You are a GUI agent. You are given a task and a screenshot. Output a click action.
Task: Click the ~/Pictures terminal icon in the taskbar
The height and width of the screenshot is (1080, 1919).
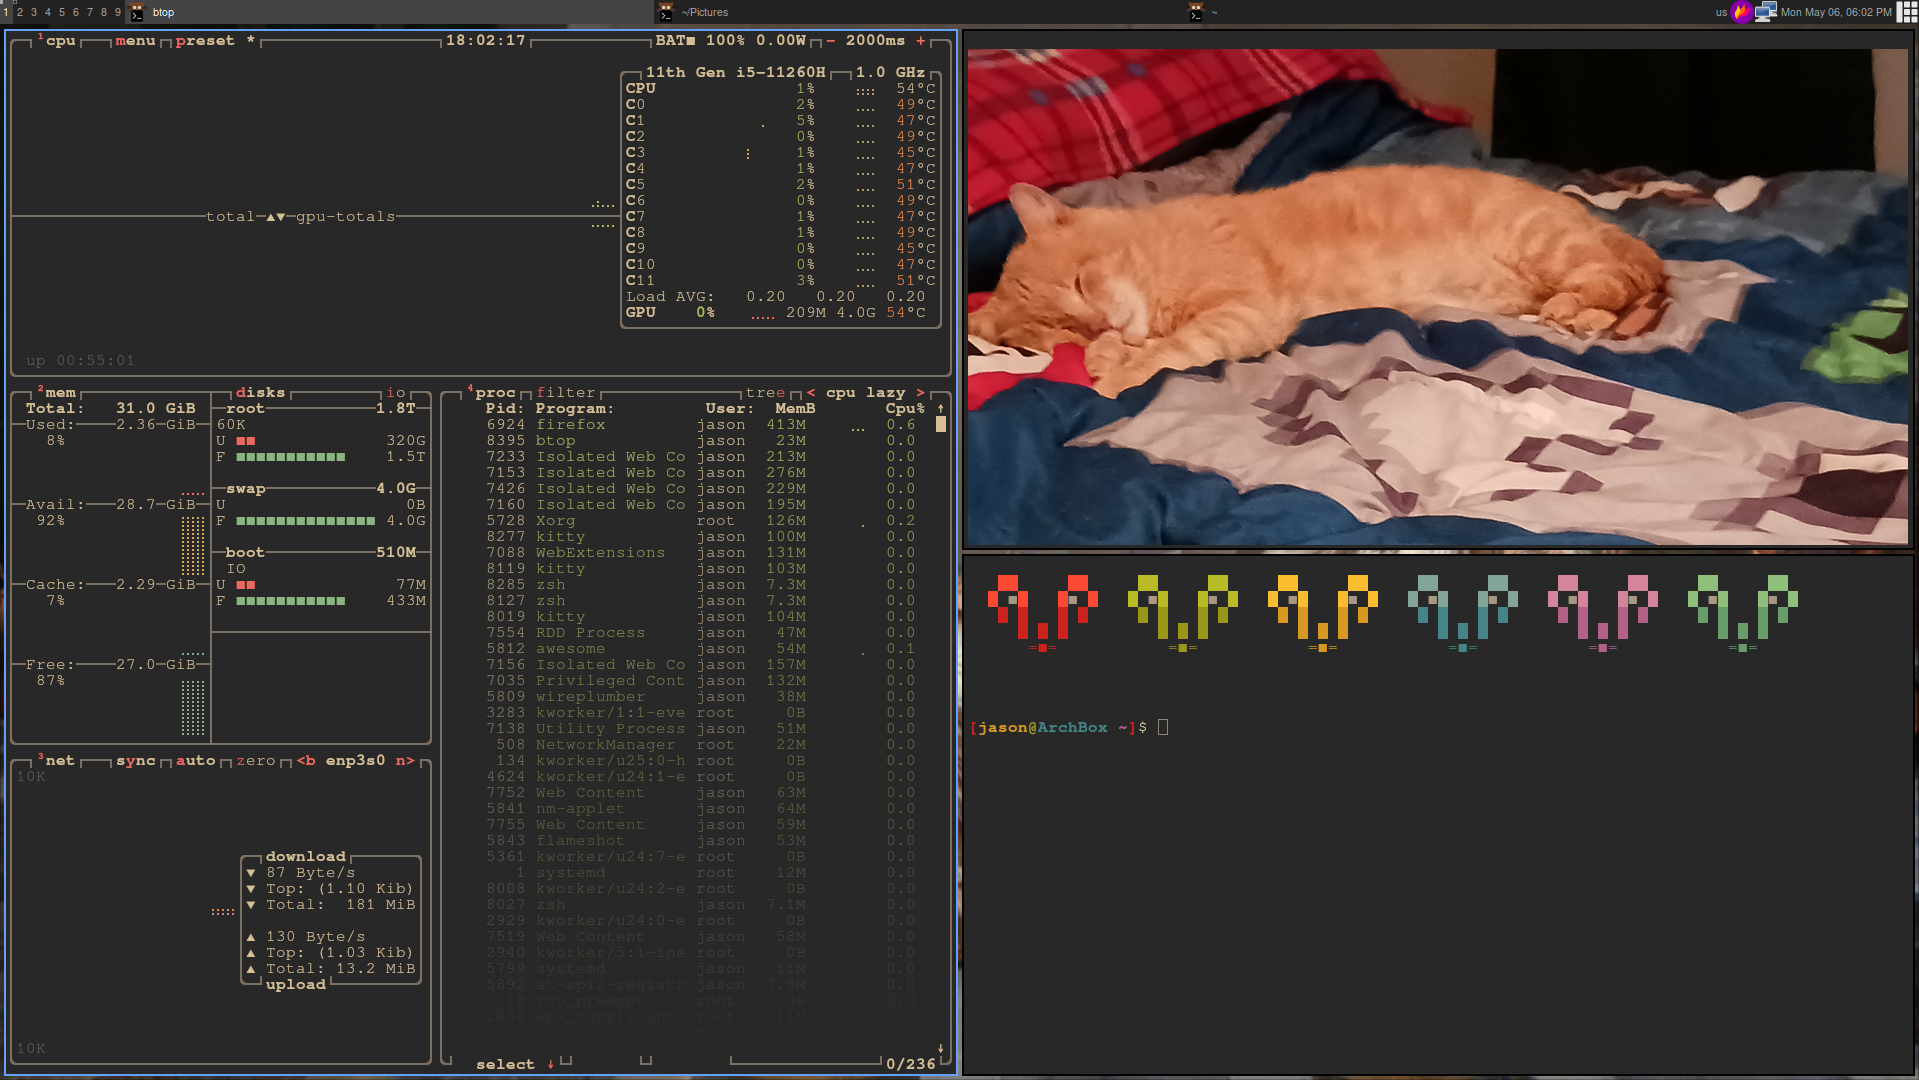pos(666,12)
